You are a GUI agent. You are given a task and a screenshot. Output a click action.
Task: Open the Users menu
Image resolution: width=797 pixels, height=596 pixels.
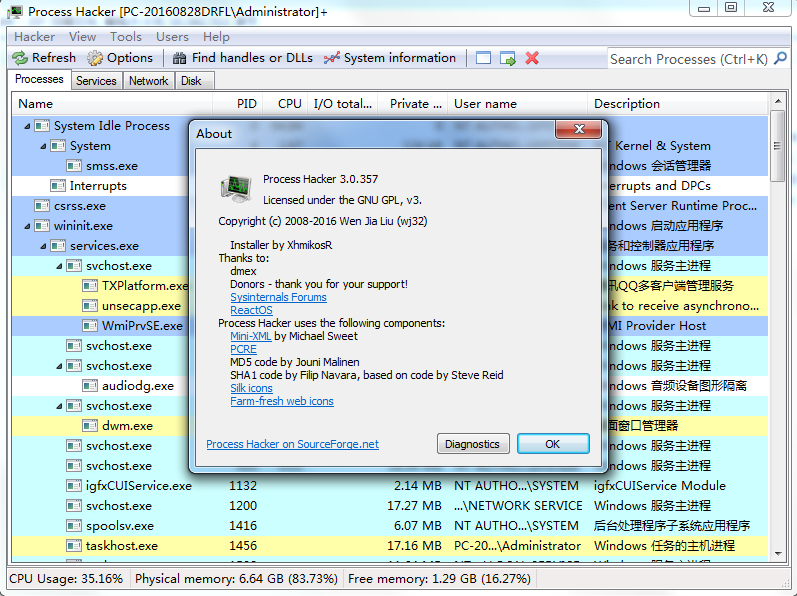pos(172,37)
